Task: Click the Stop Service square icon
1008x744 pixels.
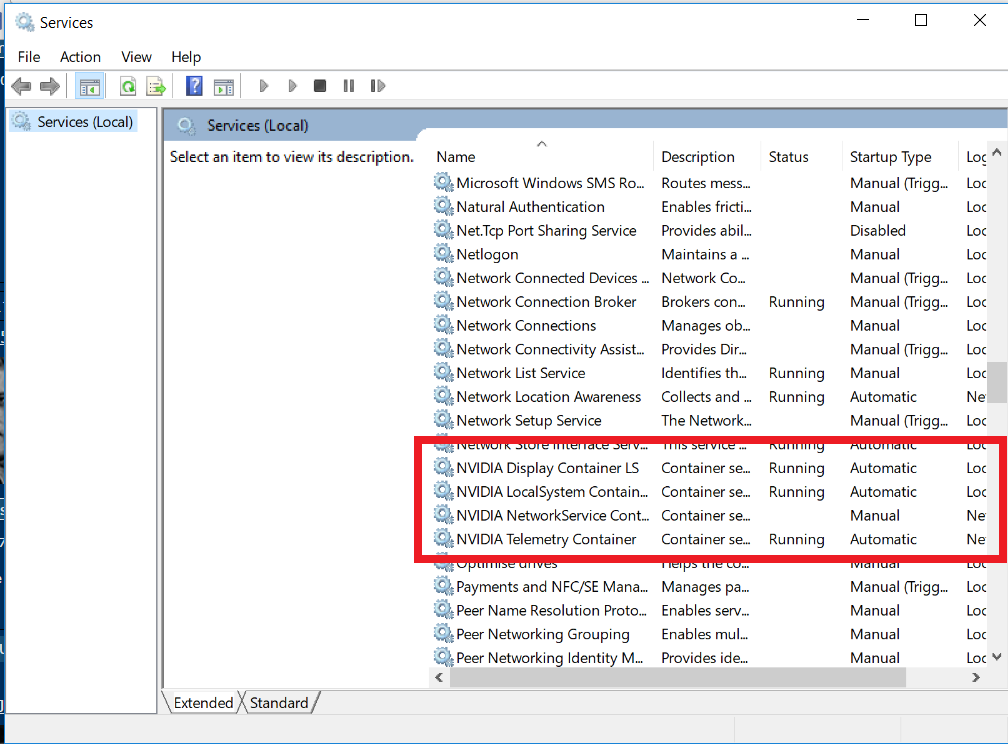Action: pos(320,86)
